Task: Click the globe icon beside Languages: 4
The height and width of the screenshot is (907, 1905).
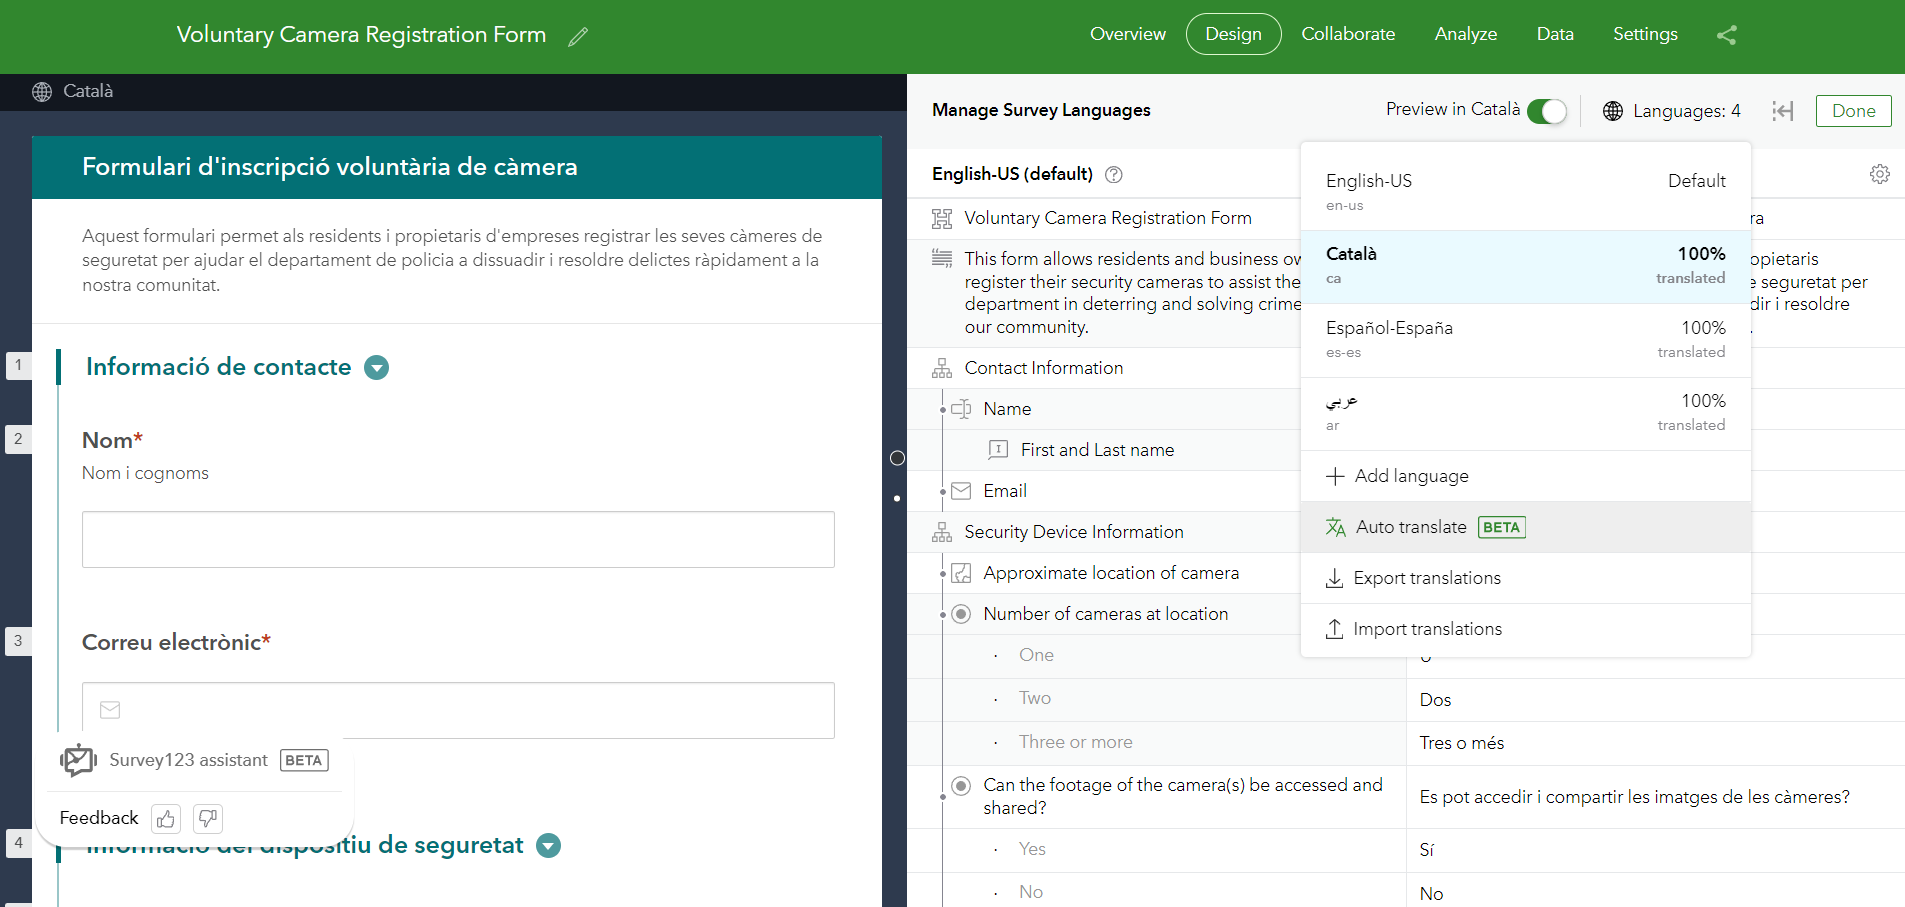Action: point(1613,111)
